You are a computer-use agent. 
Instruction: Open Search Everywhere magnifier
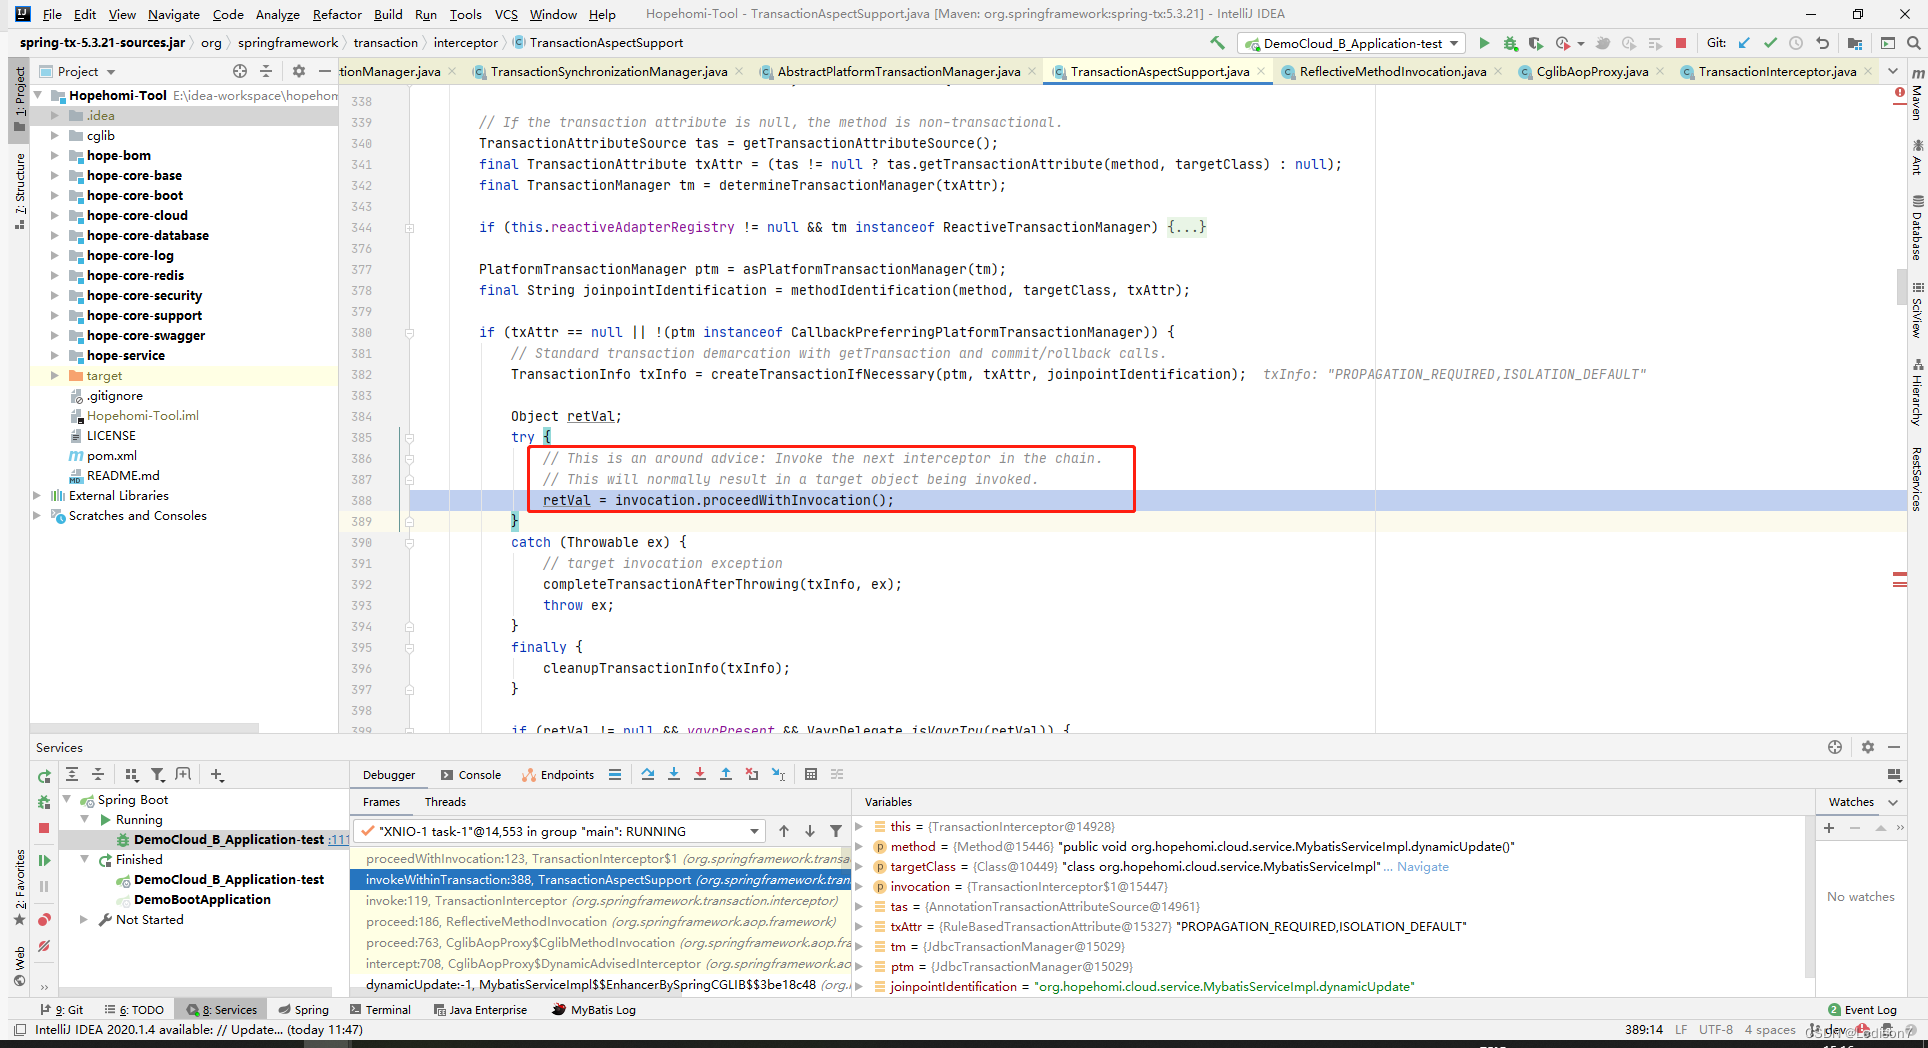1913,43
